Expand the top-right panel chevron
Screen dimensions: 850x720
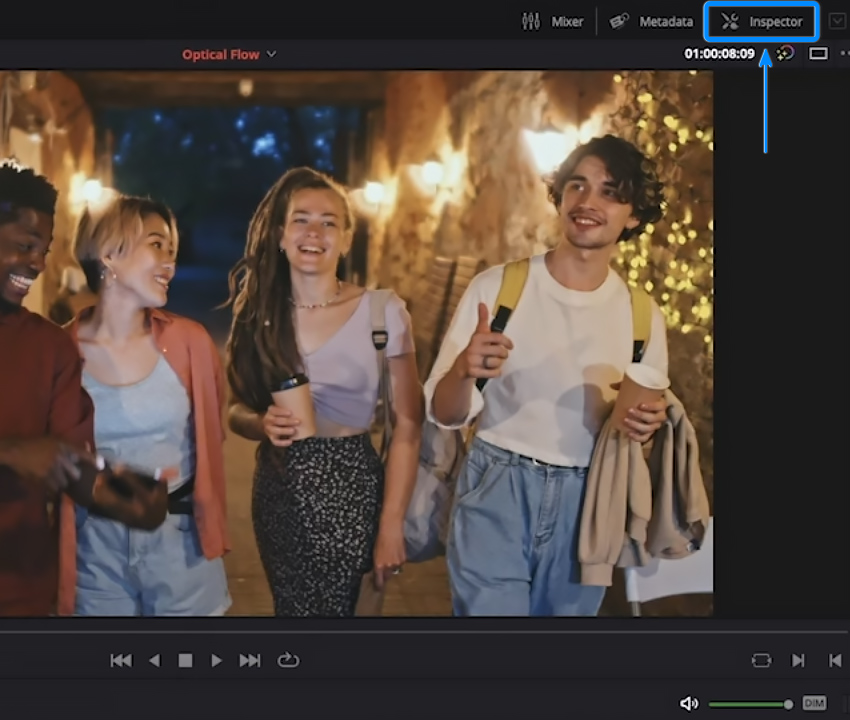(838, 22)
